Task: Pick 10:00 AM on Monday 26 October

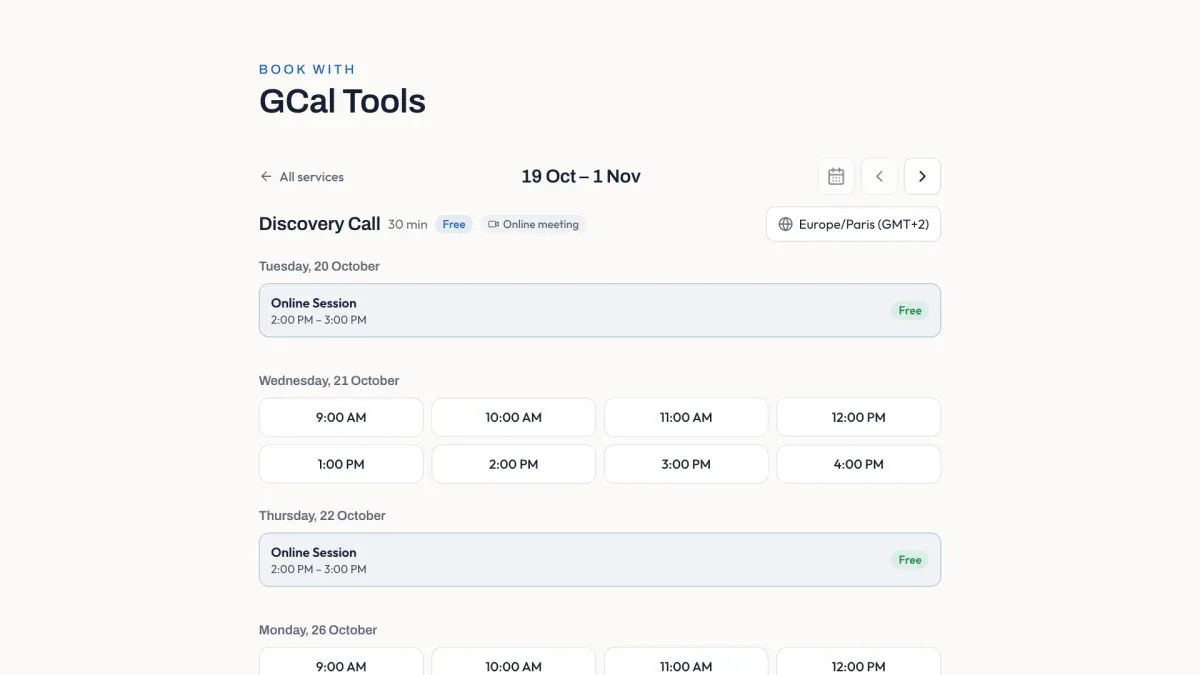Action: pos(514,661)
